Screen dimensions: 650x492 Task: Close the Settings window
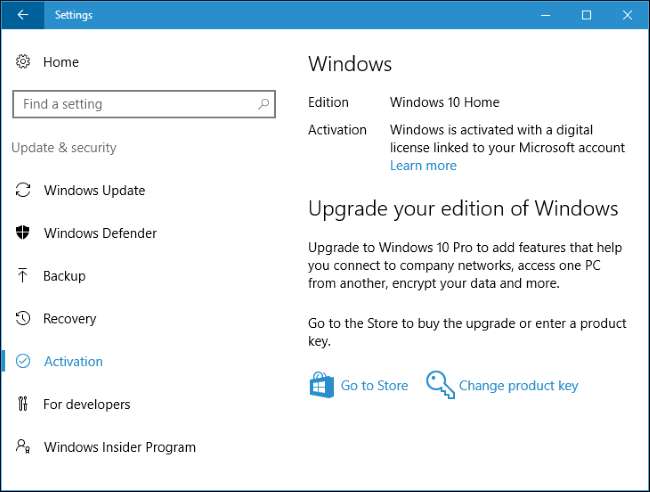tap(628, 15)
